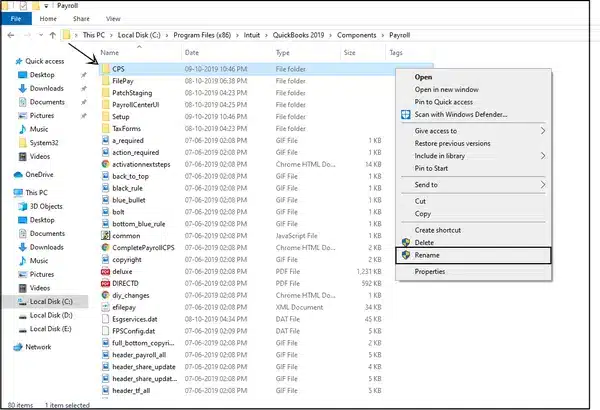Switch to the View ribbon tab
This screenshot has height=410, width=600.
[x=113, y=19]
